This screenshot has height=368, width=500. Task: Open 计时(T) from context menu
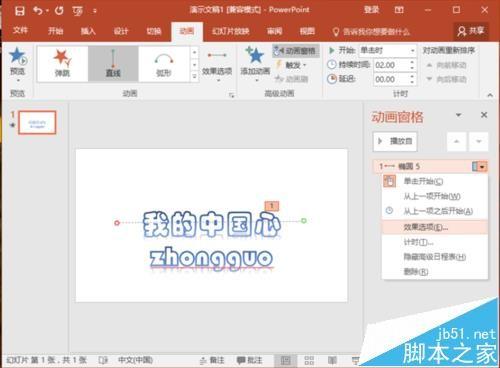435,242
